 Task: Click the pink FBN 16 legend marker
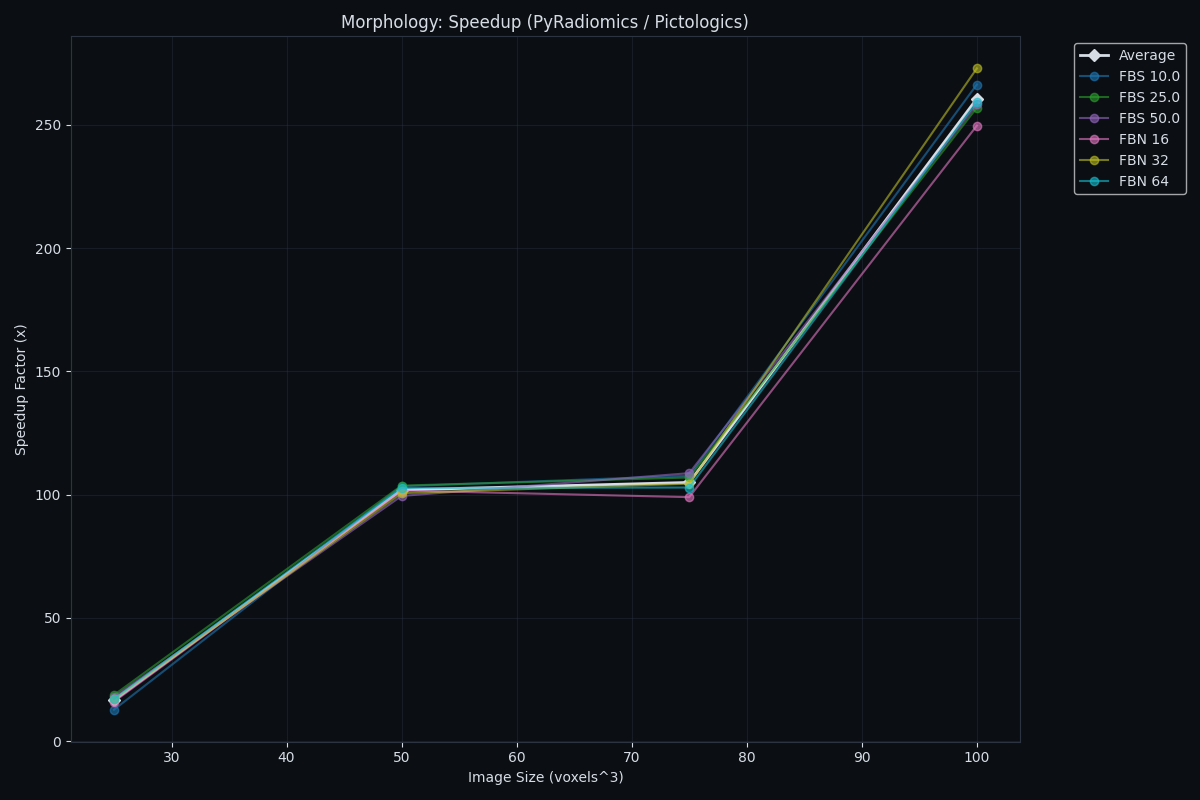tap(1094, 139)
